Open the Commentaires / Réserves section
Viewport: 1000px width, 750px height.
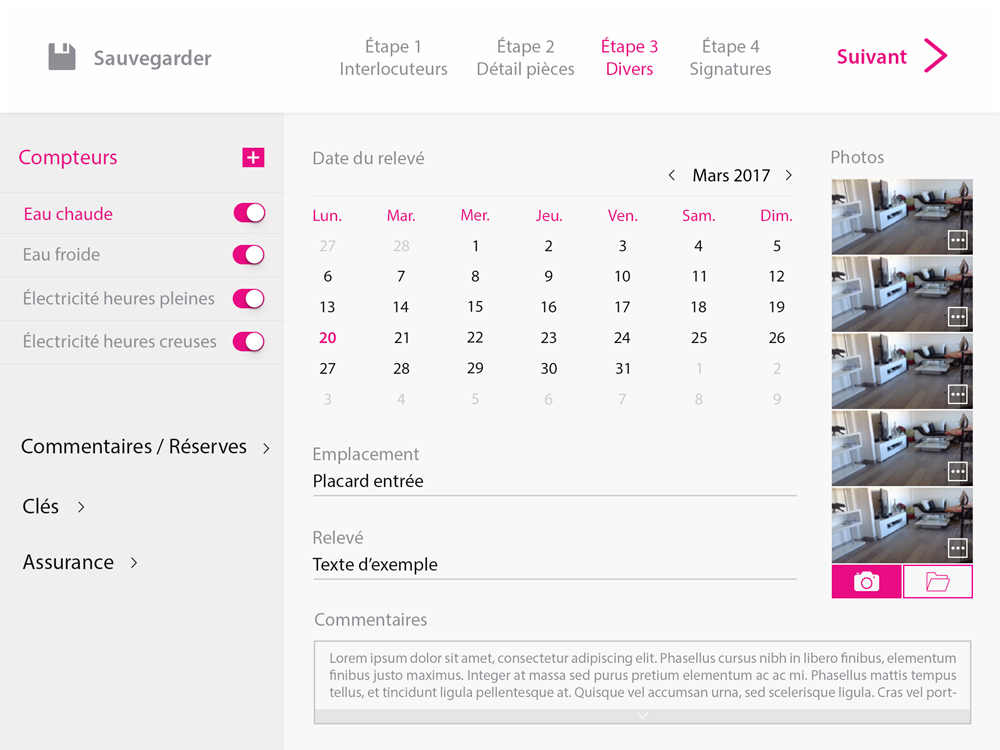point(134,446)
